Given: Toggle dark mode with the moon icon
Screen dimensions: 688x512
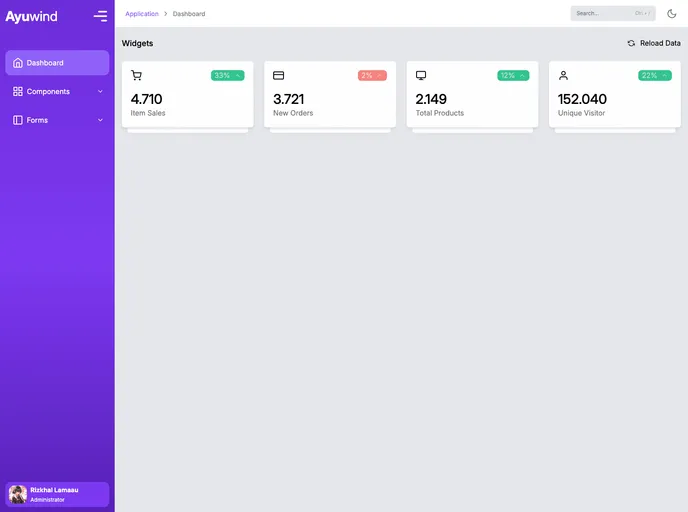Looking at the screenshot, I should click(x=672, y=14).
